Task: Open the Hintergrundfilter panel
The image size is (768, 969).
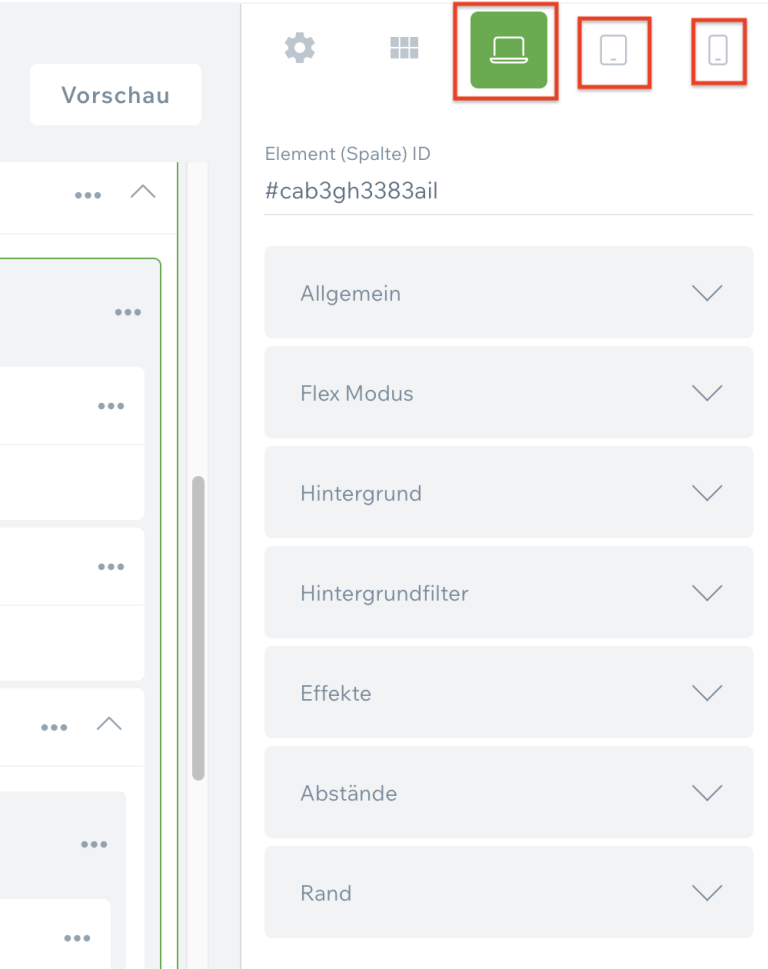Action: point(508,593)
